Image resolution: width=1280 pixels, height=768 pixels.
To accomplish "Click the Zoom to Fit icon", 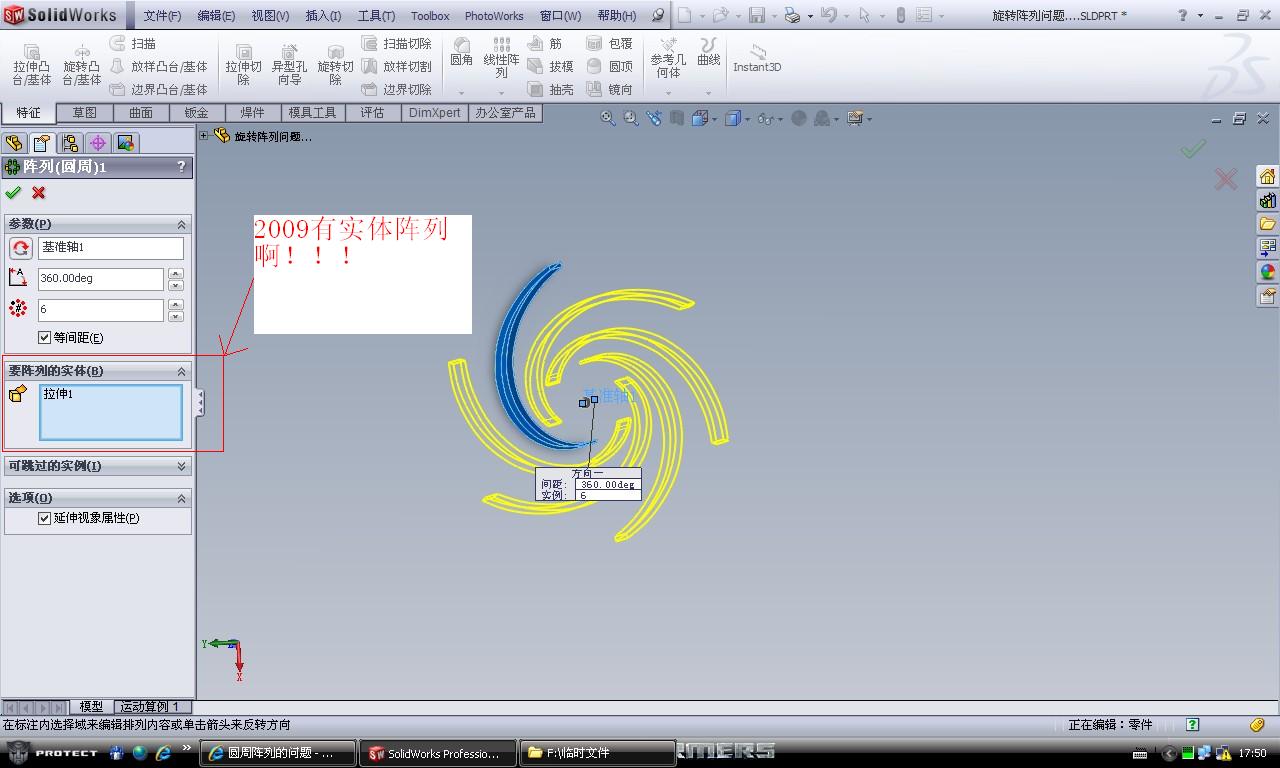I will pos(607,118).
